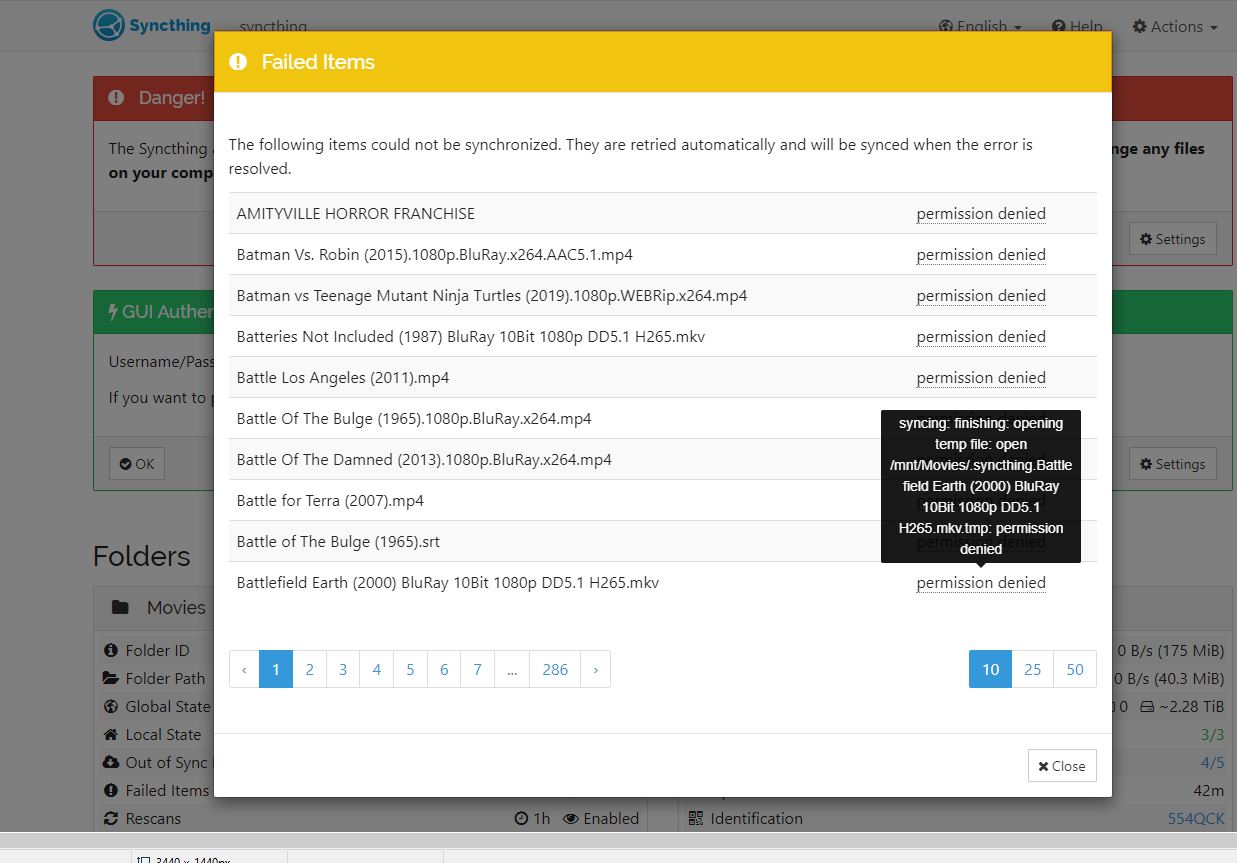The height and width of the screenshot is (863, 1237).
Task: Go to page 2 of failed items
Action: (310, 669)
